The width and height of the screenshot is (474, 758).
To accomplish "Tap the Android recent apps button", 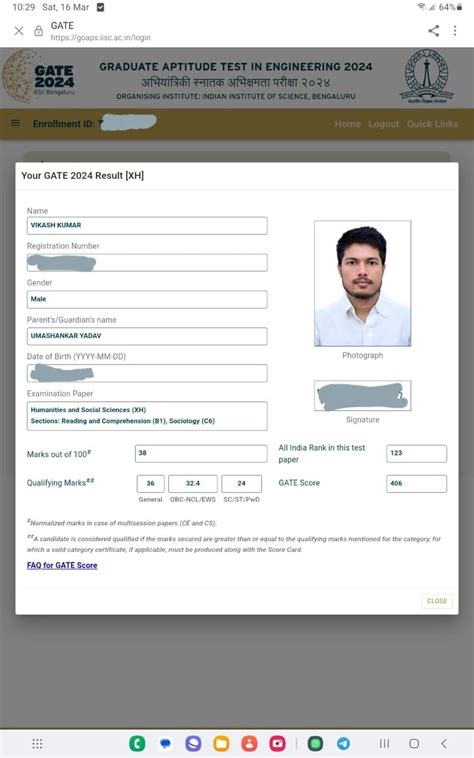I will (384, 743).
